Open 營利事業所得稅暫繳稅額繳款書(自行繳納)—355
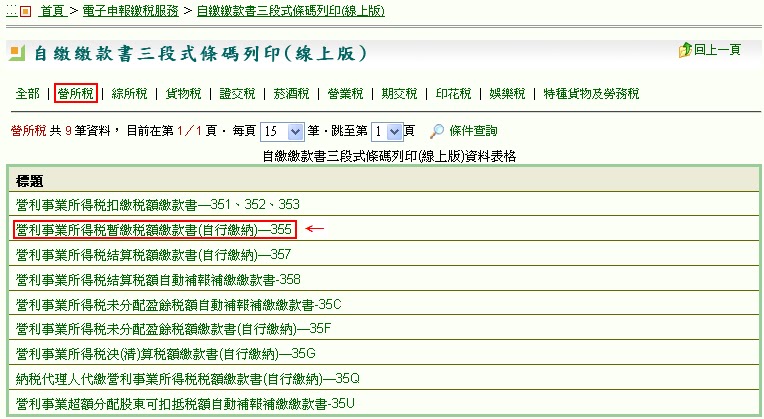This screenshot has height=419, width=764. tap(154, 229)
